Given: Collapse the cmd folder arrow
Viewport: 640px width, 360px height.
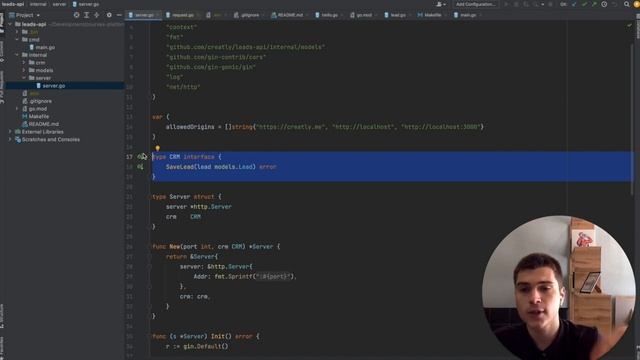Looking at the screenshot, I should (x=17, y=40).
